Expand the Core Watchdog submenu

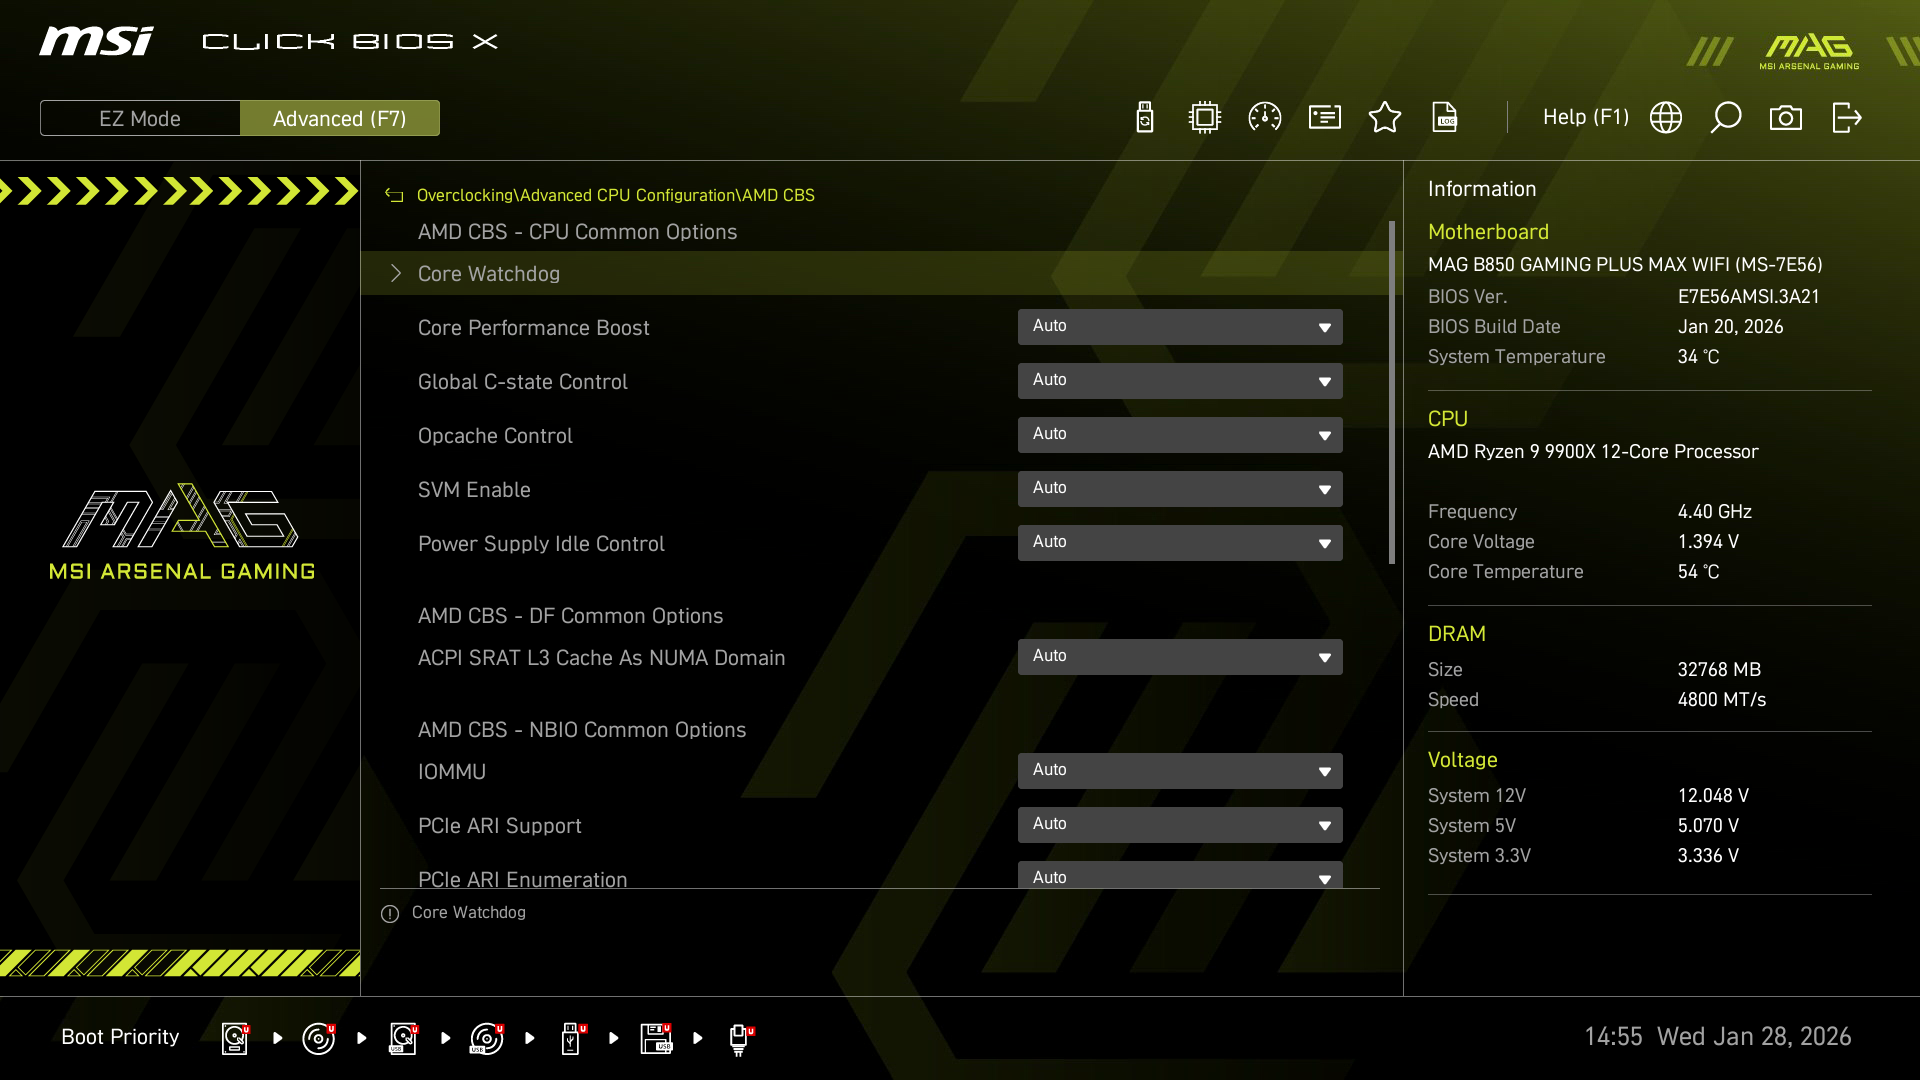pos(489,273)
